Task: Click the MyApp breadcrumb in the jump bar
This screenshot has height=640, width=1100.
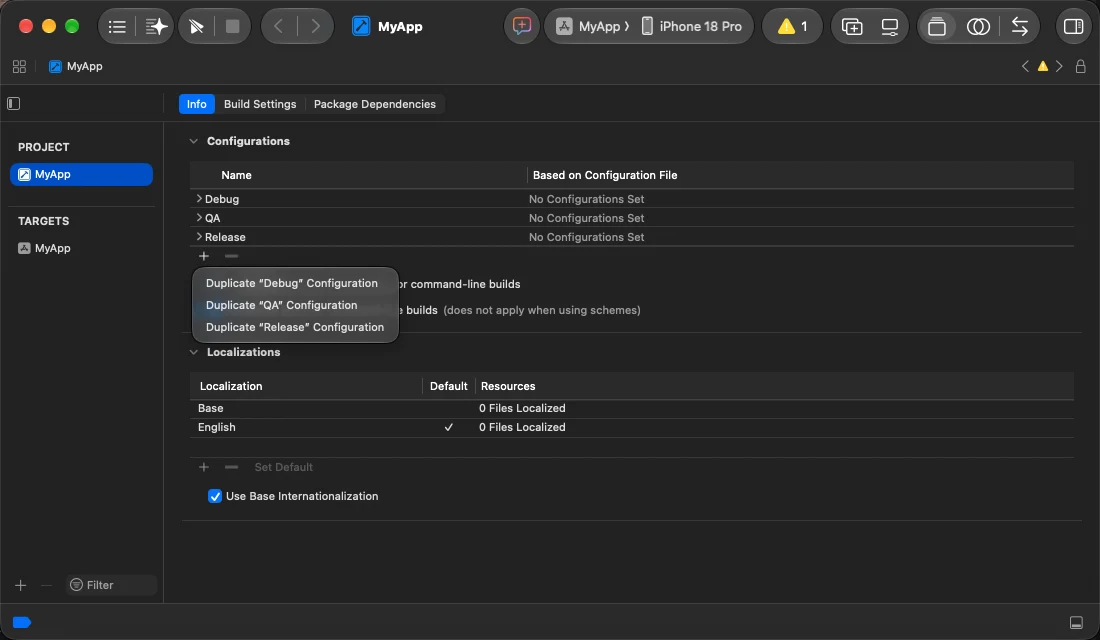Action: coord(76,67)
